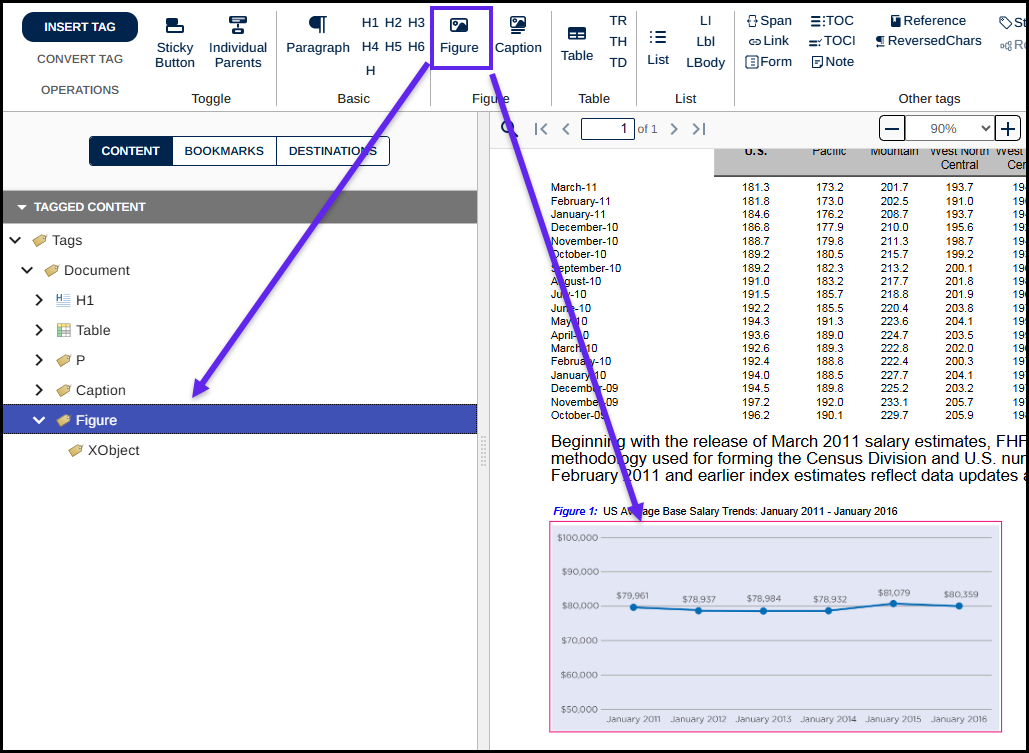Insert a Table tag

577,45
